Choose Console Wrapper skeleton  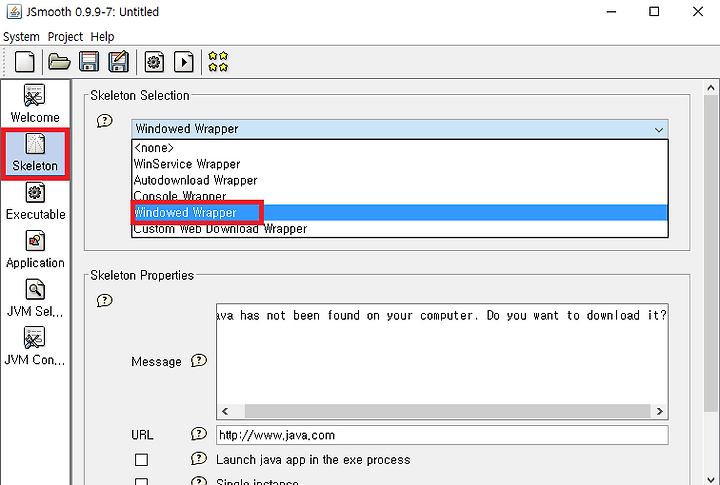tap(399, 196)
